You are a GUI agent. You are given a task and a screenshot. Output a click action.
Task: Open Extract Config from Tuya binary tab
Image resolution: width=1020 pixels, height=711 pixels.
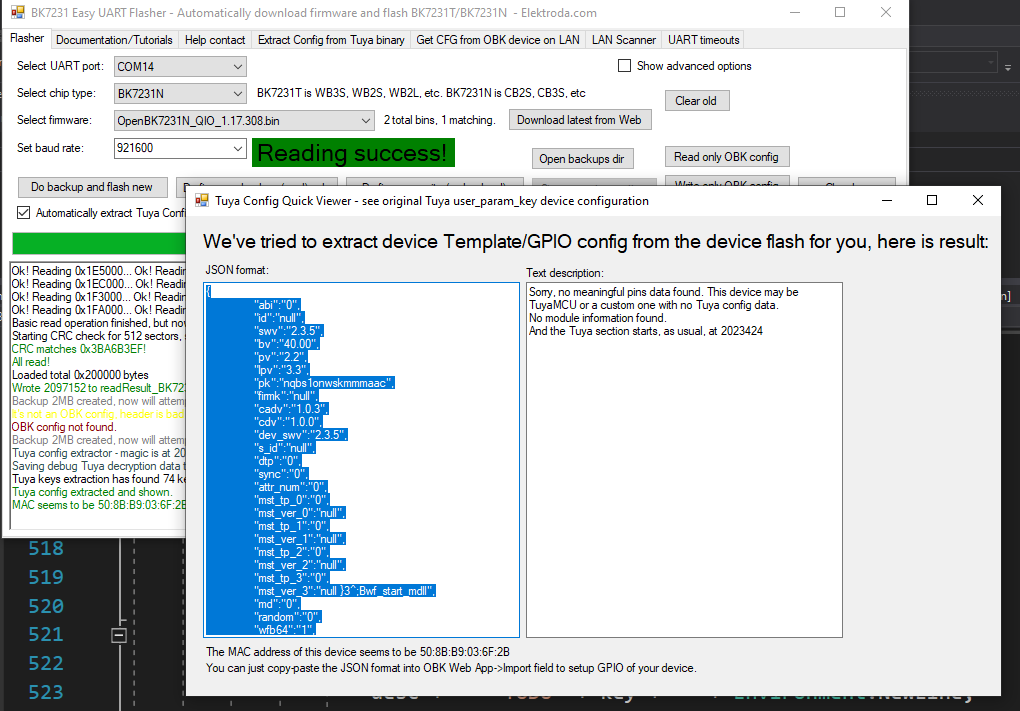tap(331, 40)
